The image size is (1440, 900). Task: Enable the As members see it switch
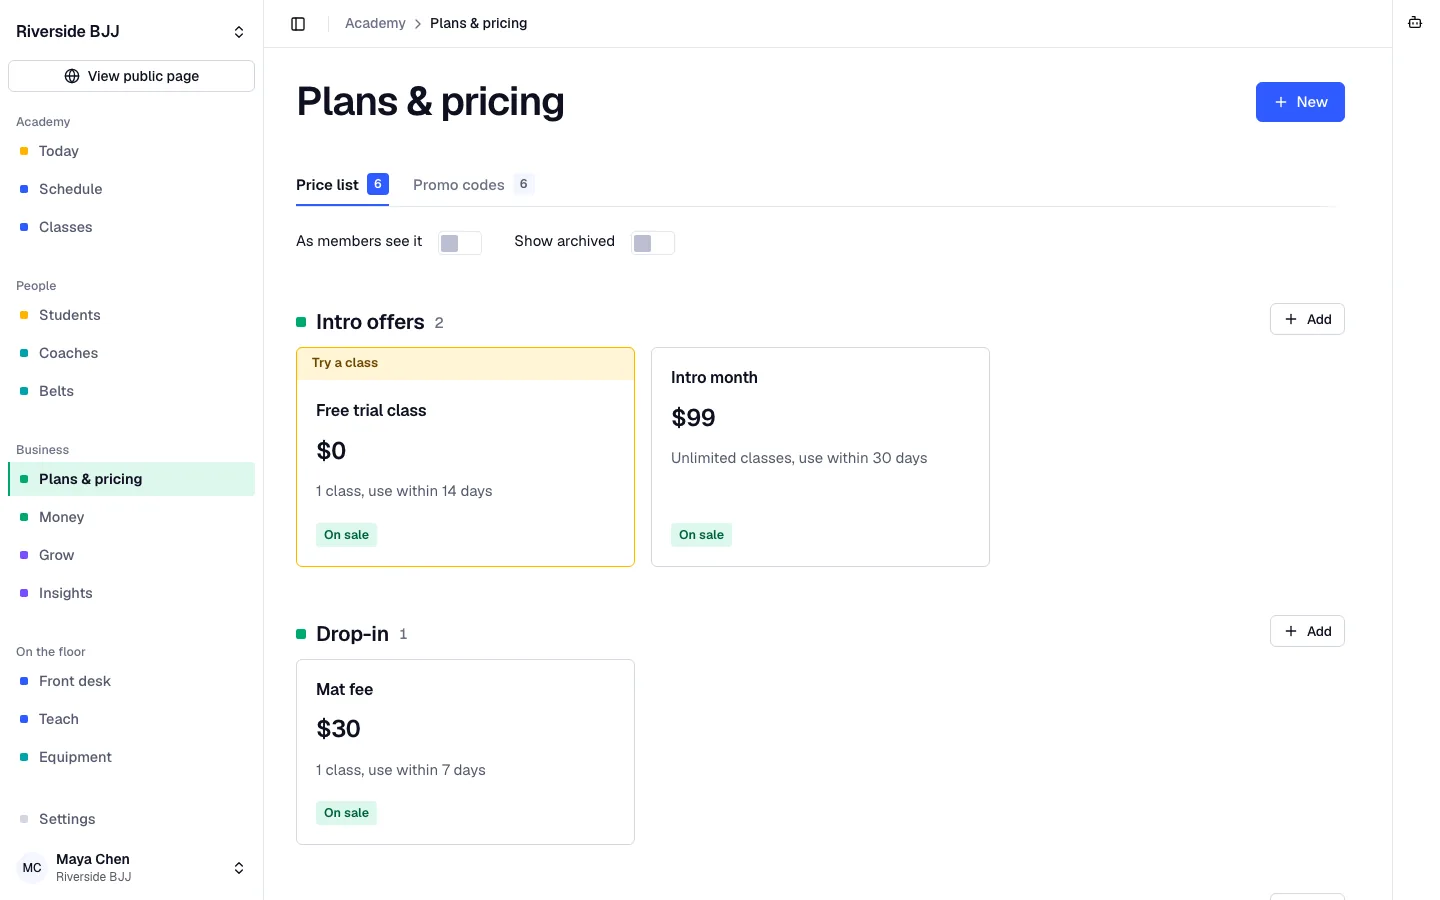point(460,243)
